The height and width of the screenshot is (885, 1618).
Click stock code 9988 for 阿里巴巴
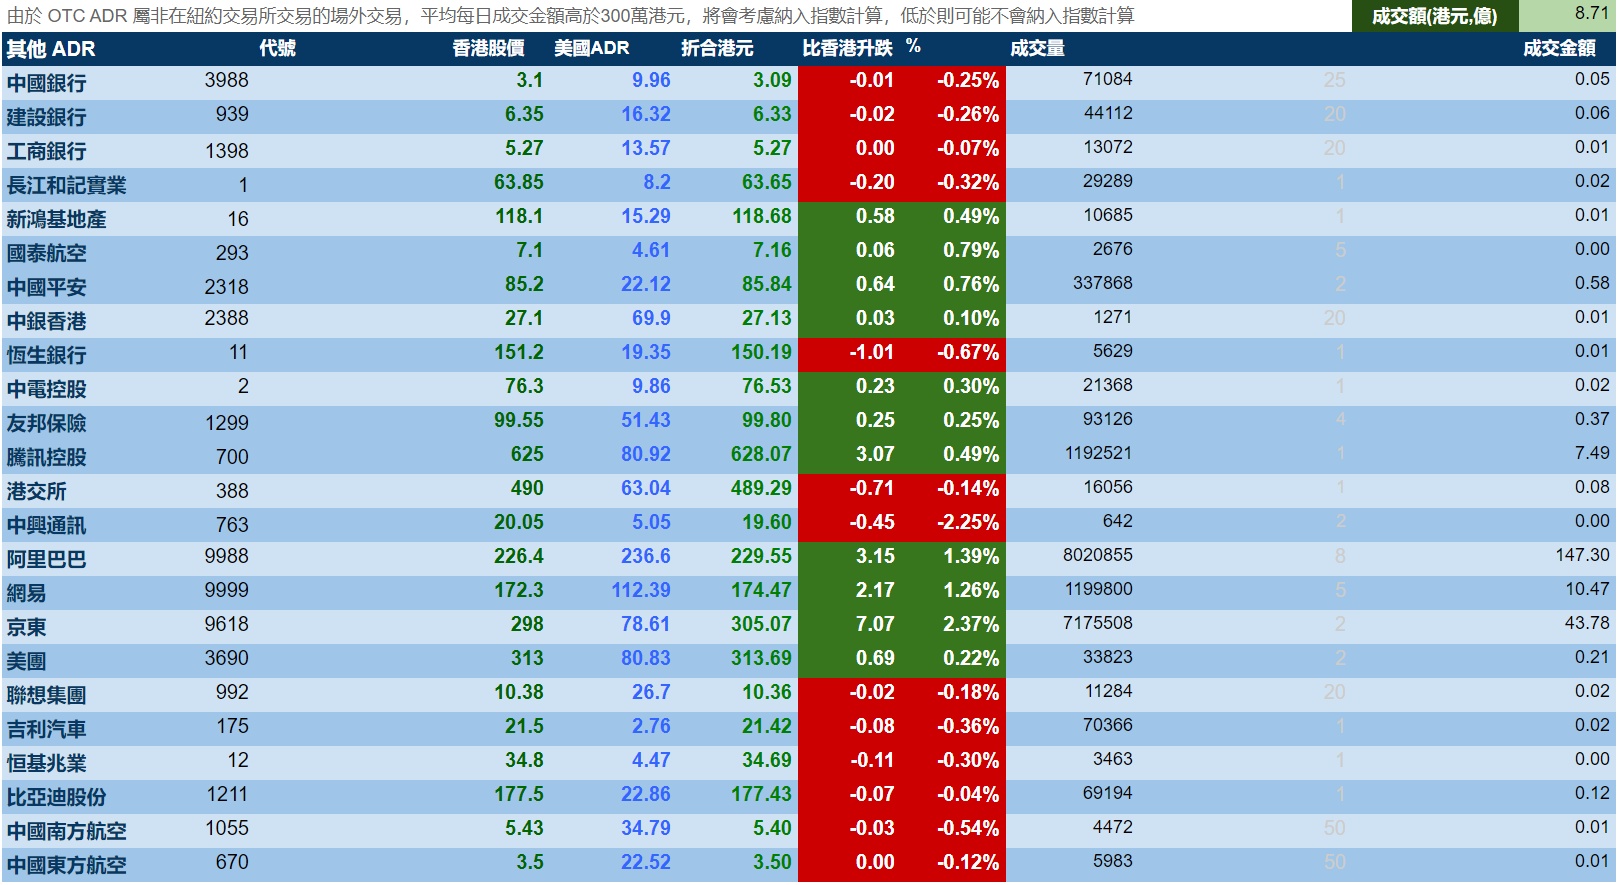point(226,556)
